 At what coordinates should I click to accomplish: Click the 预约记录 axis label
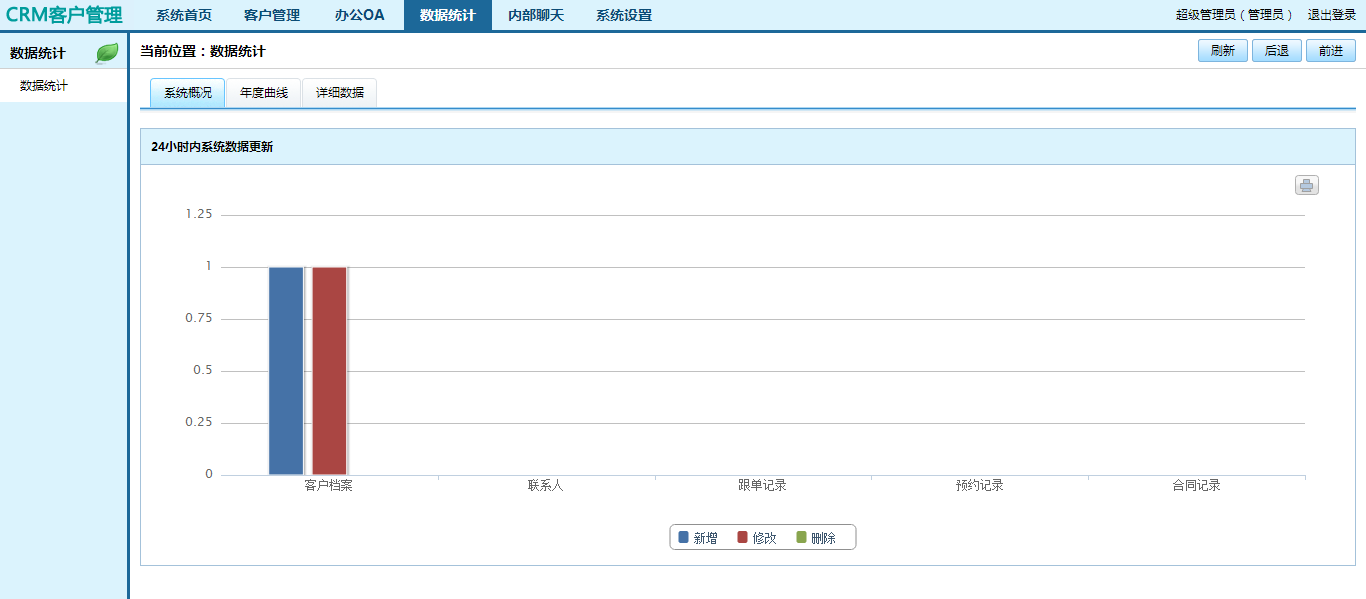point(980,486)
